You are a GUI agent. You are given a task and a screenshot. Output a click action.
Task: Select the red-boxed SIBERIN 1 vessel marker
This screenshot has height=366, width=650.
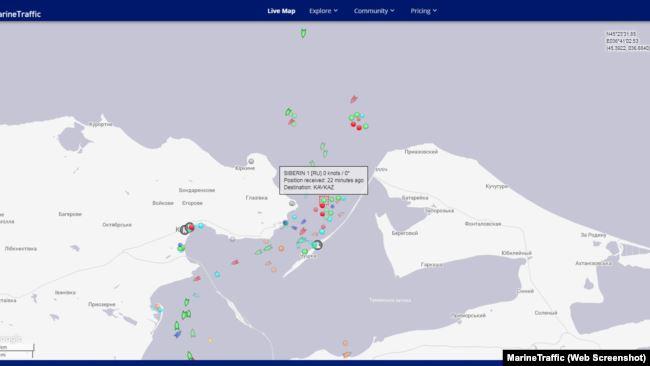[324, 200]
